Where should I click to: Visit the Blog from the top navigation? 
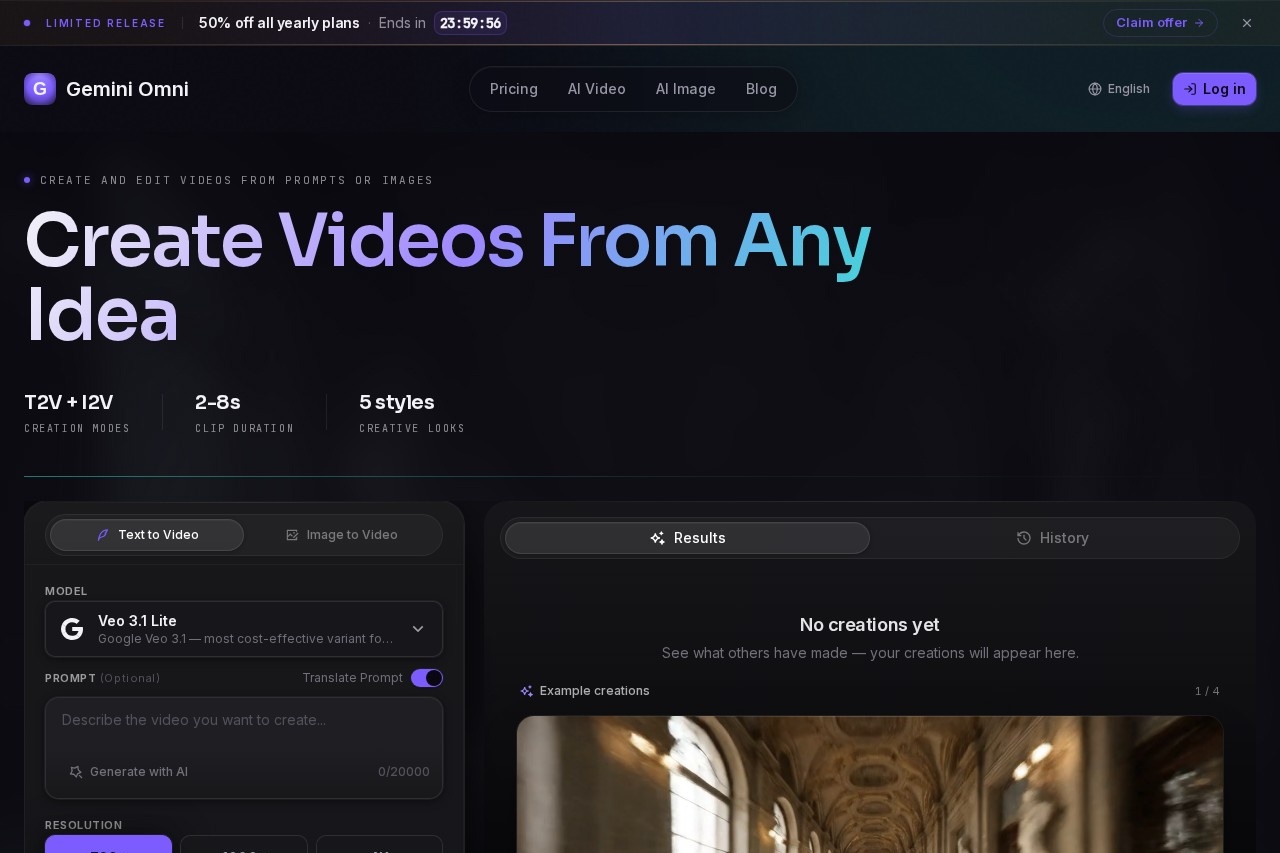pos(761,89)
